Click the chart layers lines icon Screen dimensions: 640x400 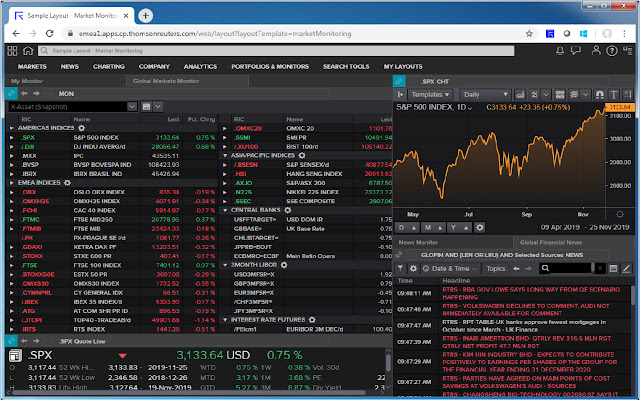coord(574,95)
